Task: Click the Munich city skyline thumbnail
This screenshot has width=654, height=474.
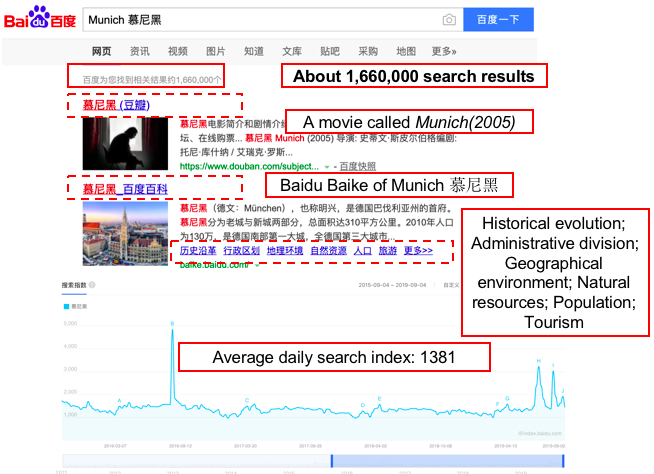Action: (x=125, y=234)
